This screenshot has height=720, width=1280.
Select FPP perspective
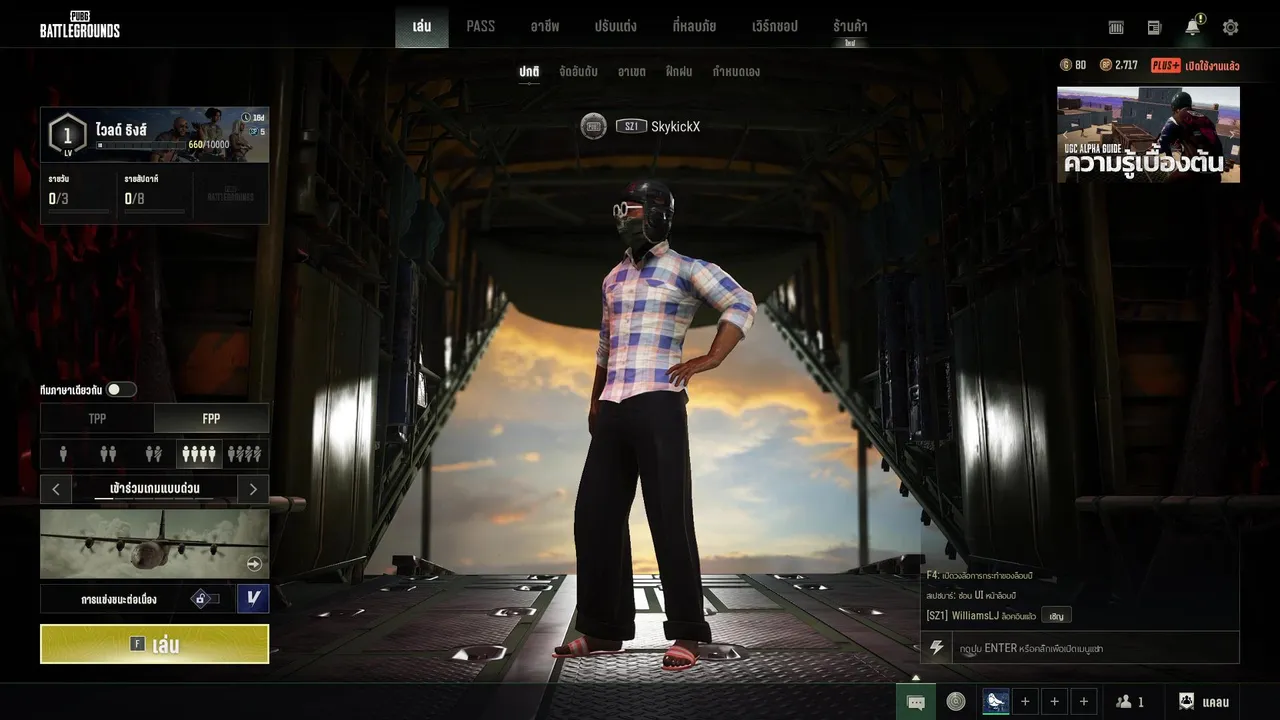[211, 418]
